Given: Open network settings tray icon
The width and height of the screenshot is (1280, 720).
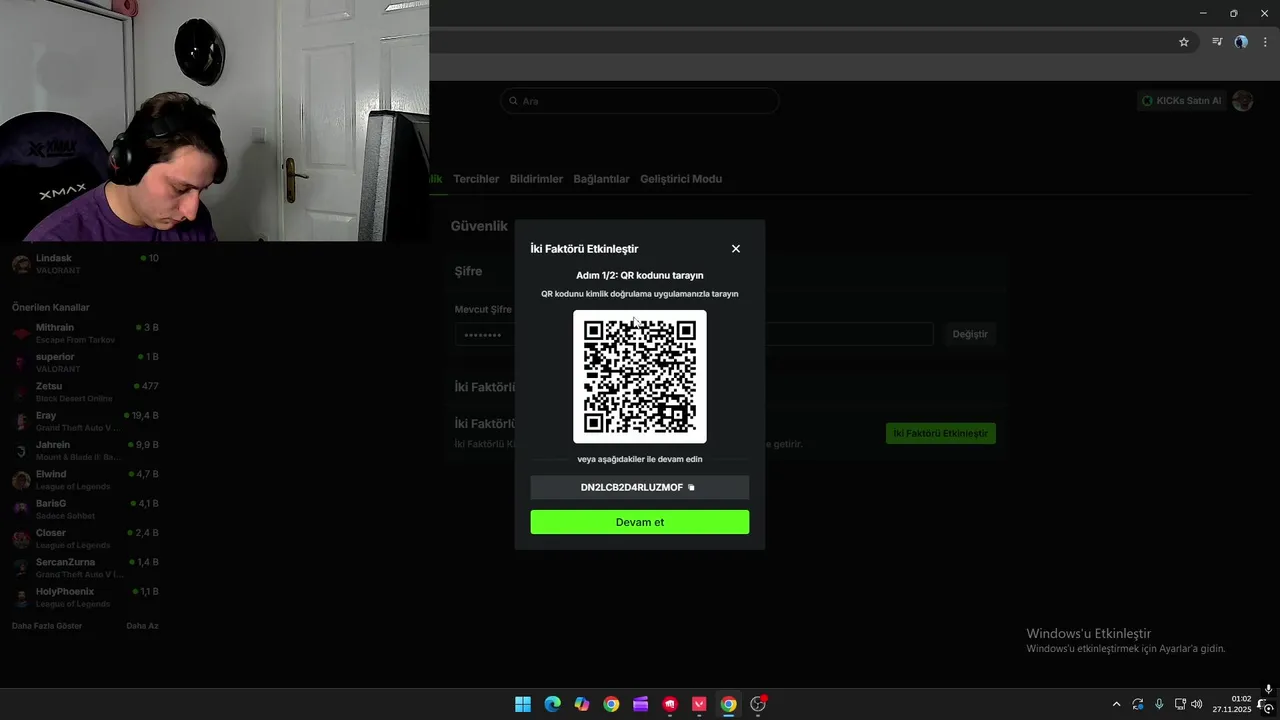Looking at the screenshot, I should (1180, 704).
